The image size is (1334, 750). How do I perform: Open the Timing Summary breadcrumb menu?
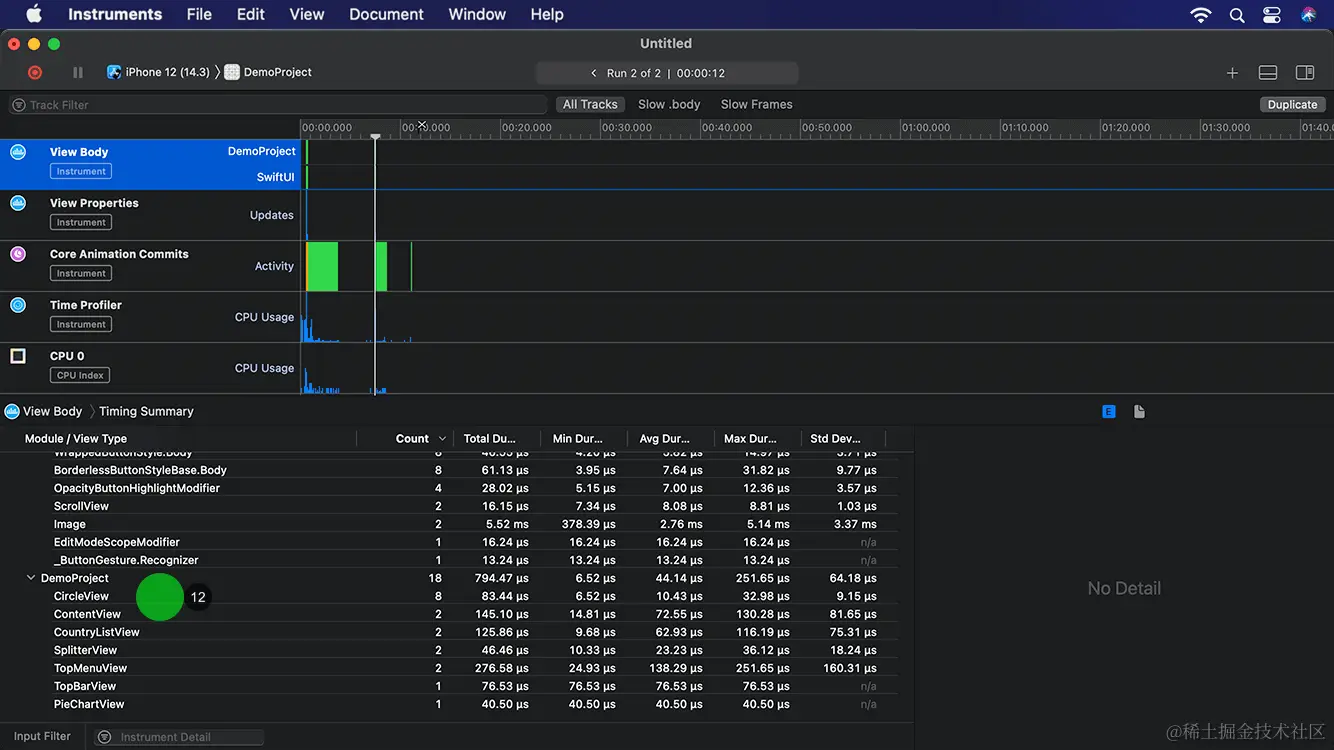click(x=146, y=412)
